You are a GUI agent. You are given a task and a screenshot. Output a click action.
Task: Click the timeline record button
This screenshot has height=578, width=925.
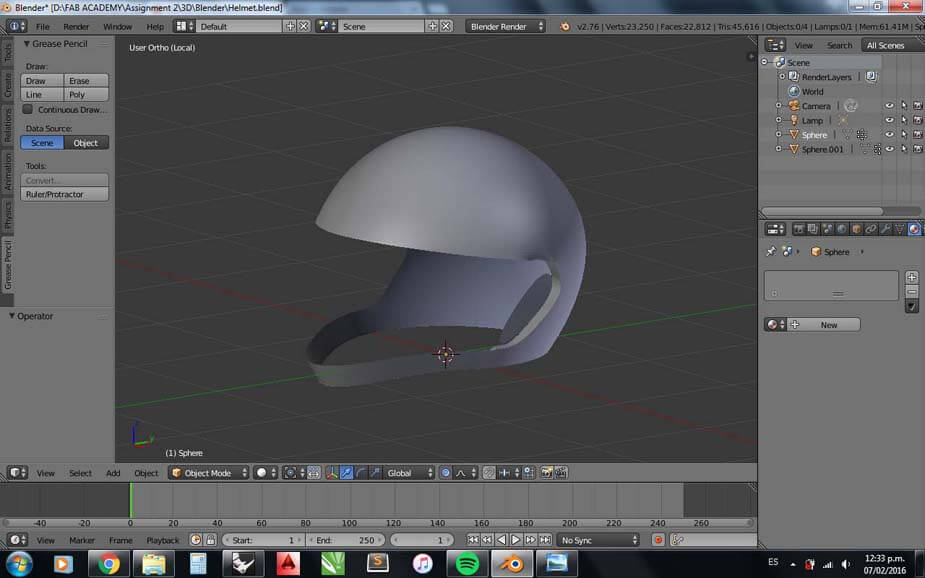pos(658,540)
